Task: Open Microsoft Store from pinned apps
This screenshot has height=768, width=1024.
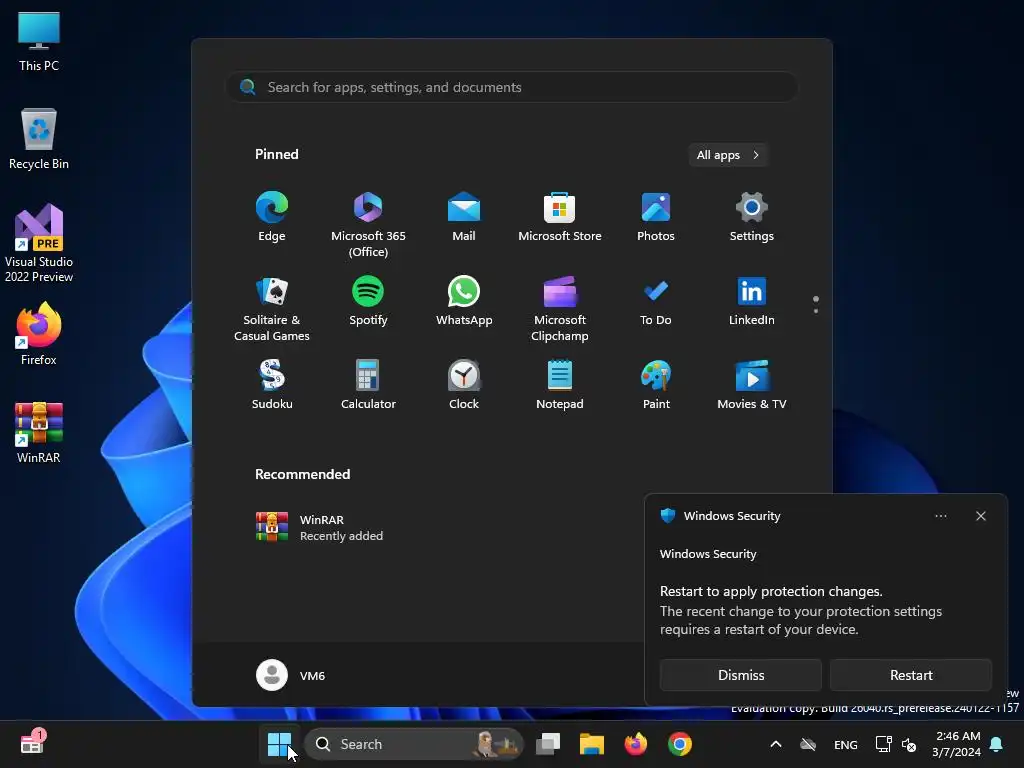Action: pos(560,217)
